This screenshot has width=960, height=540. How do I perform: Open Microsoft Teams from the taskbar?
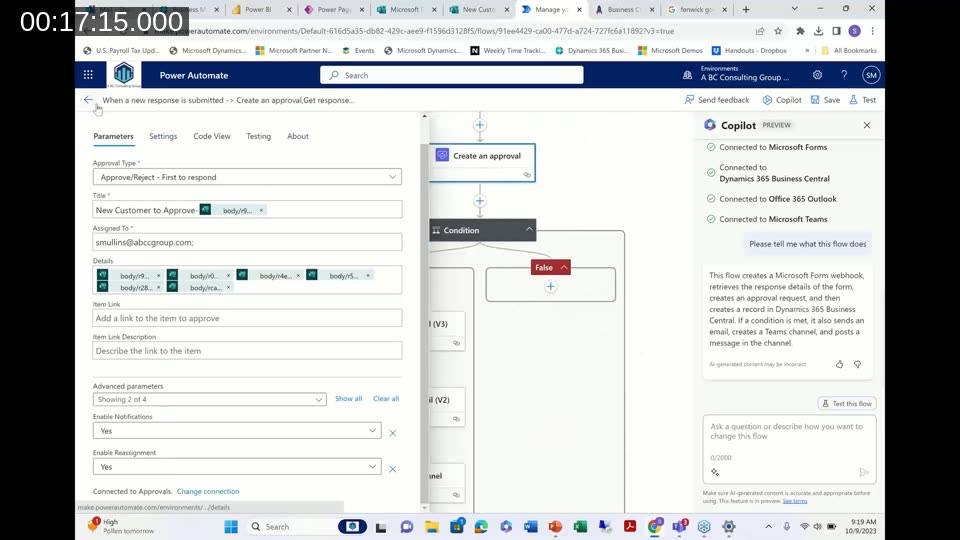click(x=679, y=527)
